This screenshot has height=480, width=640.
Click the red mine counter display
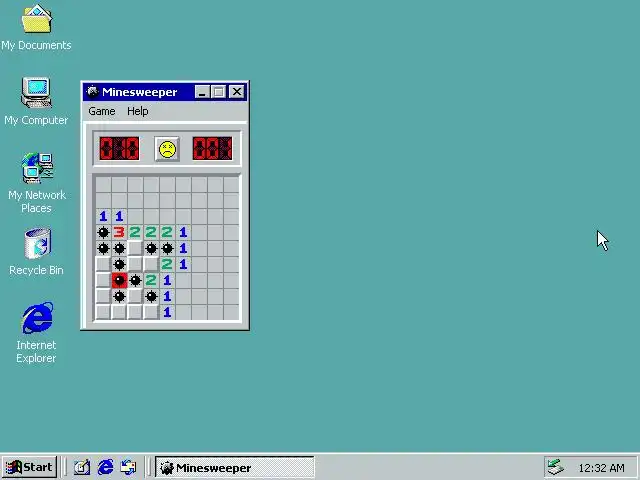click(x=120, y=149)
